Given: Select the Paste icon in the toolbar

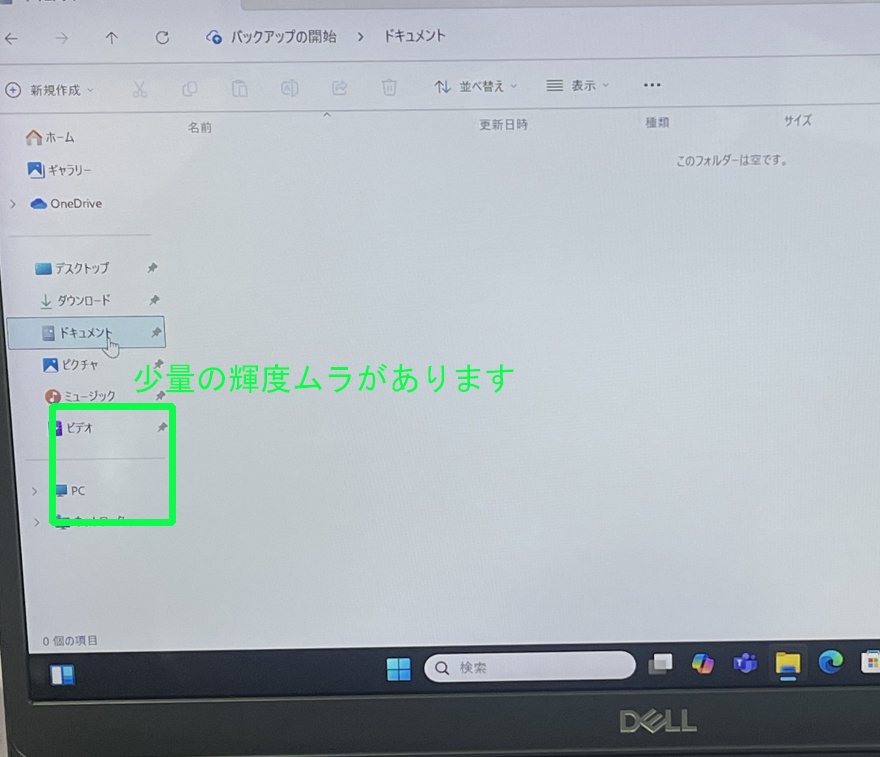Looking at the screenshot, I should click(240, 88).
